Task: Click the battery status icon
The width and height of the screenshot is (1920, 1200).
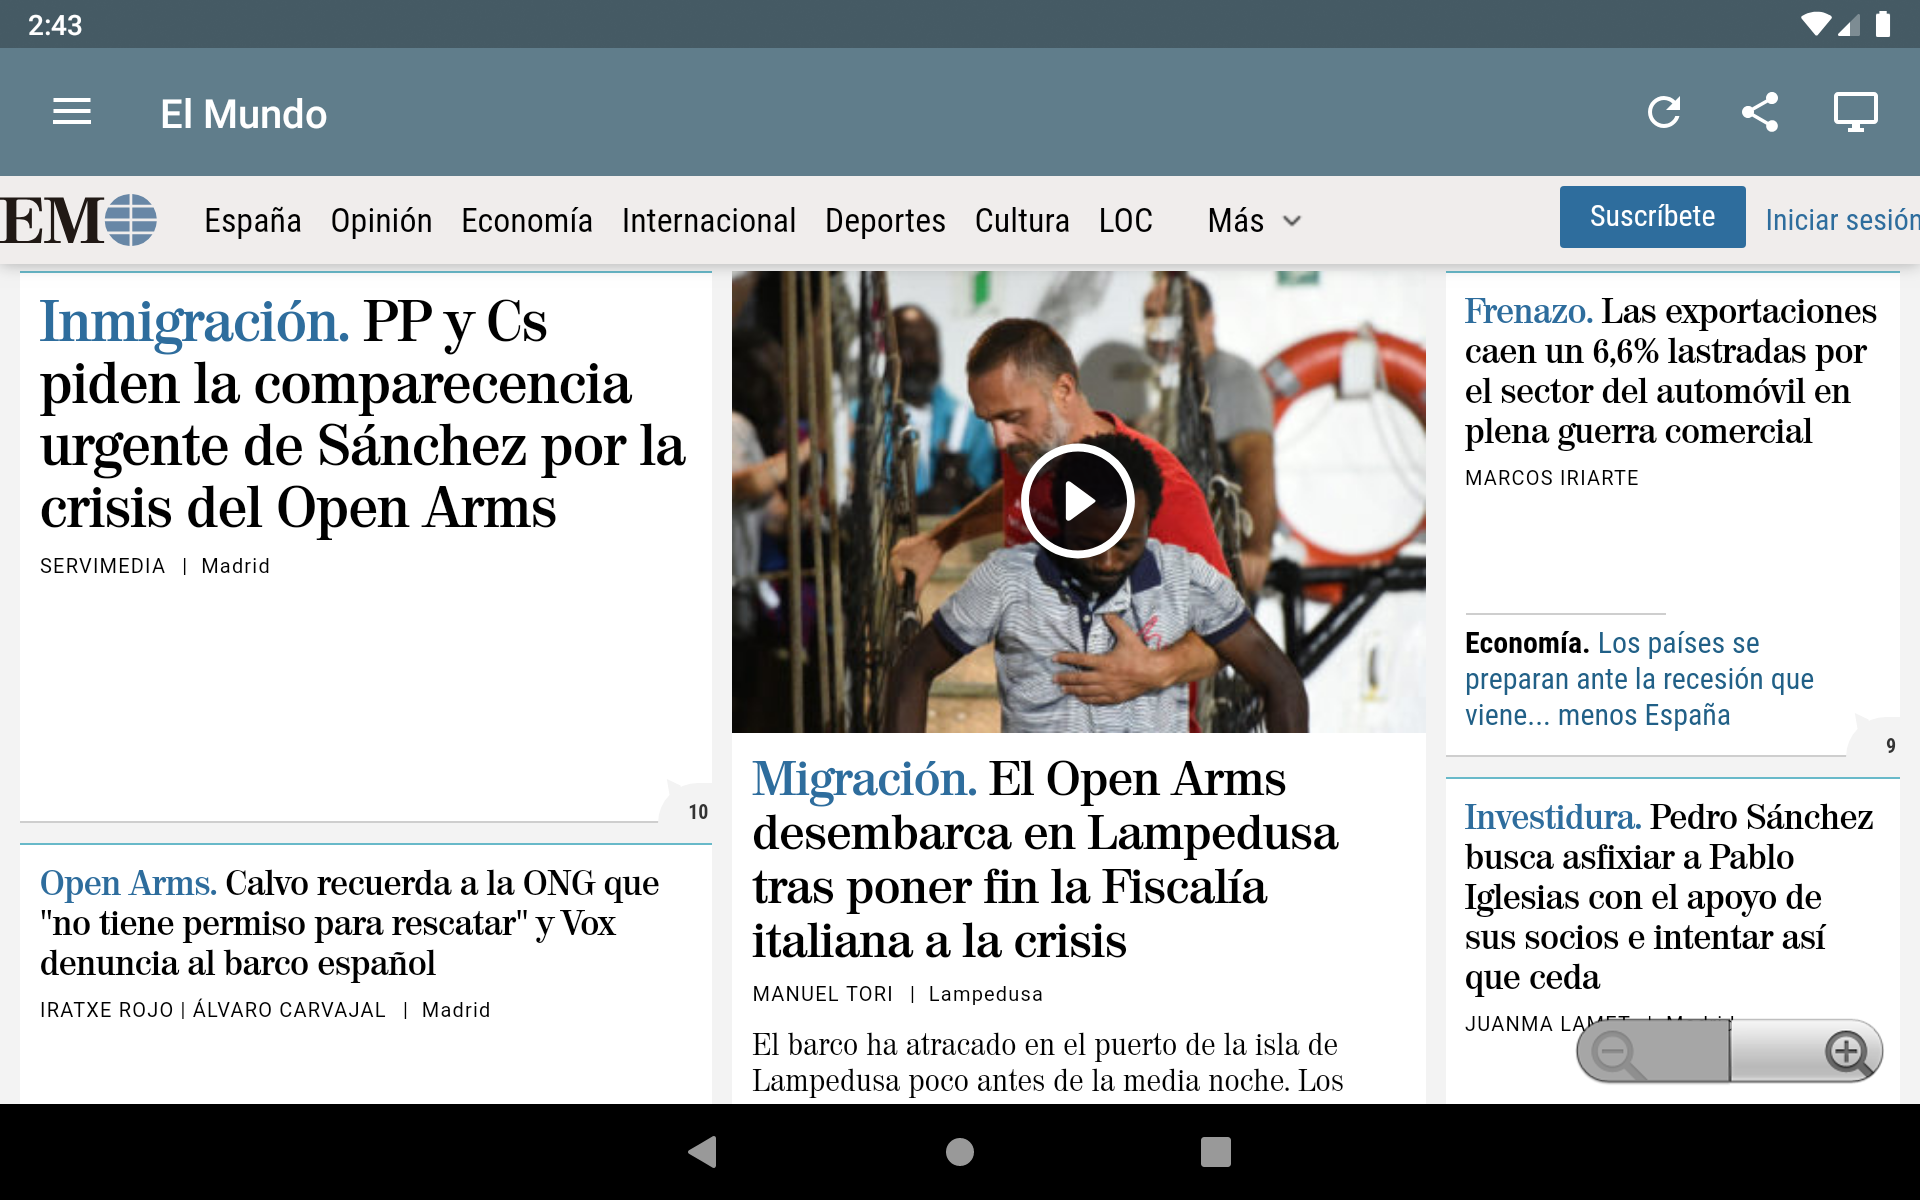Action: [1883, 24]
